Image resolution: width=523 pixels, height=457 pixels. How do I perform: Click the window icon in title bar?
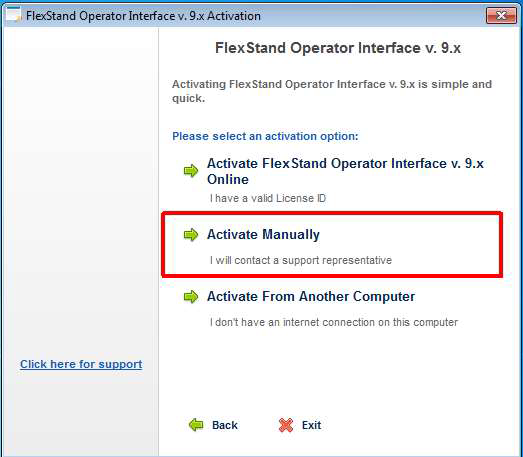click(x=14, y=15)
